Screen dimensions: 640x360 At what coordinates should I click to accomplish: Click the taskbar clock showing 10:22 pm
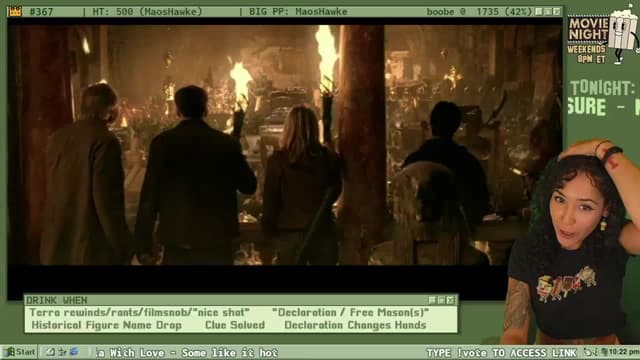[624, 352]
